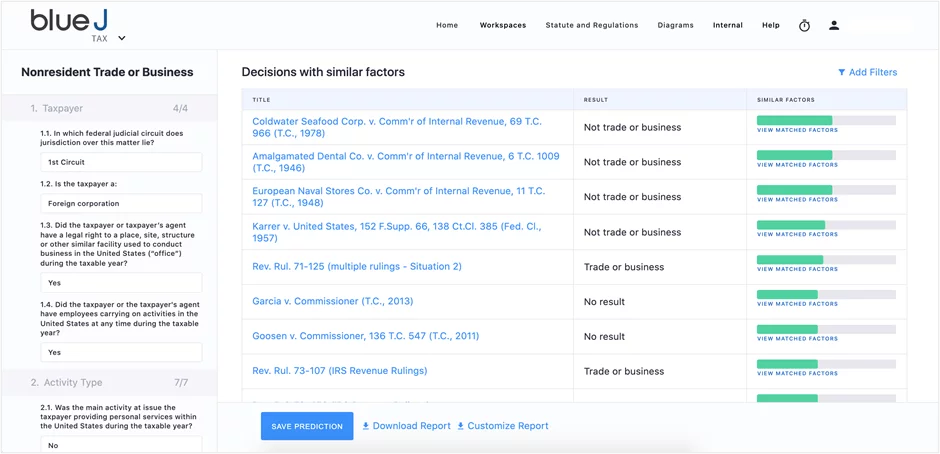Click the Download Report icon
This screenshot has width=940, height=454.
pos(366,426)
